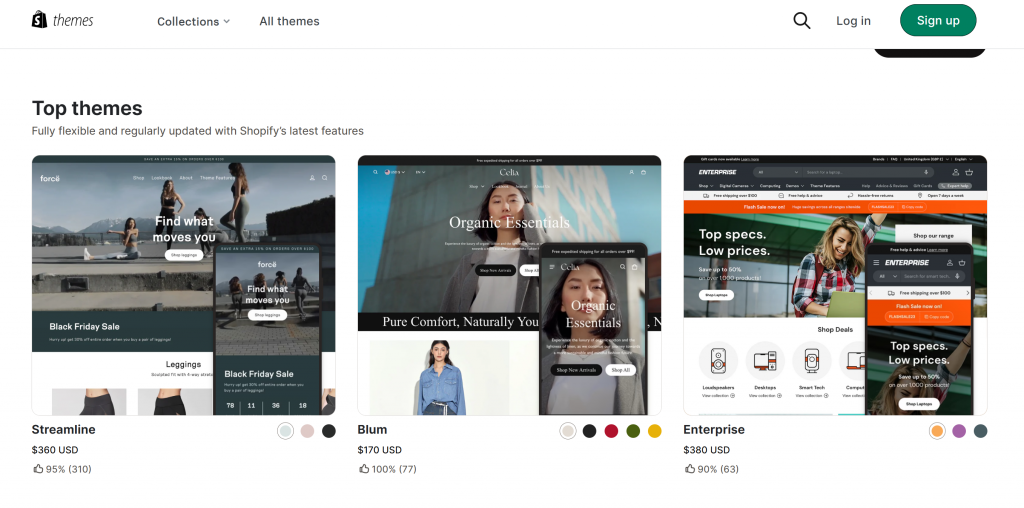Click thumbs-up icon under Enterprise
Screen dimensions: 1024x508
pyautogui.click(x=690, y=468)
